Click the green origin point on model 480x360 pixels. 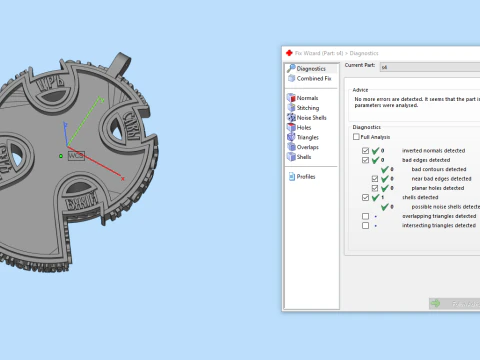point(61,156)
